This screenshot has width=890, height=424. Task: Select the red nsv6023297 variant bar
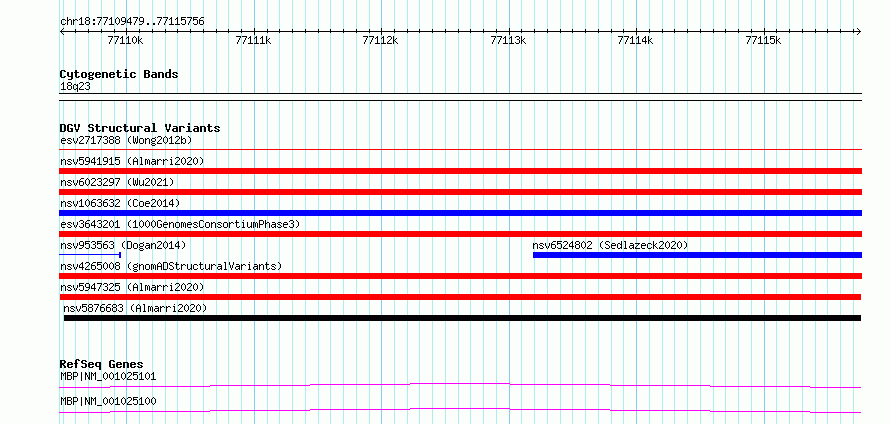(x=460, y=192)
